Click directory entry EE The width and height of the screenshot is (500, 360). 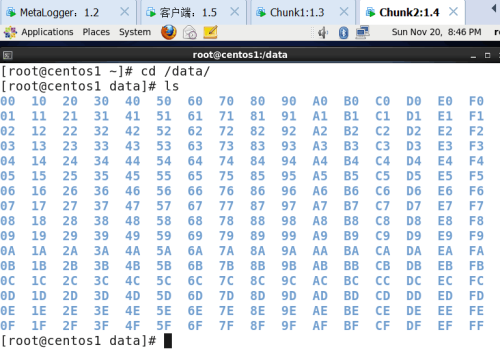point(445,311)
